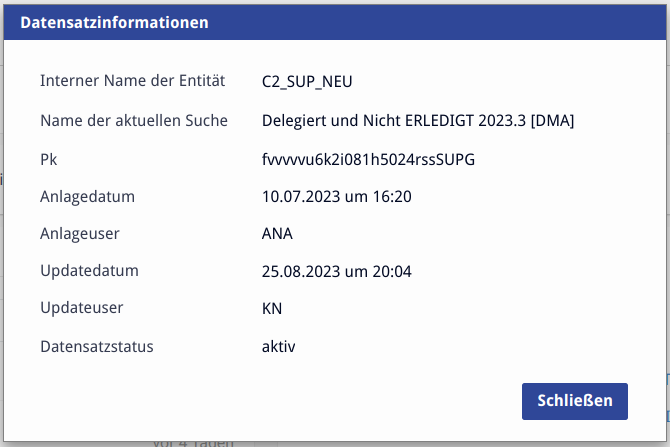Click the Schließen button
The height and width of the screenshot is (447, 670).
574,401
